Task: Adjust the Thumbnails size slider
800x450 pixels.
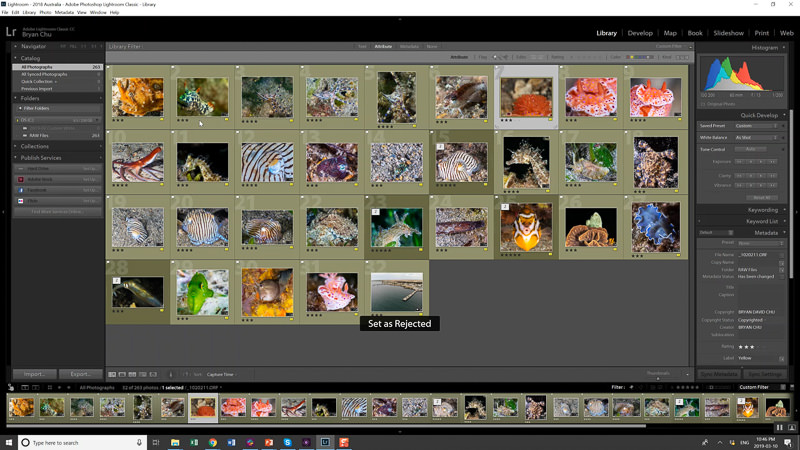Action: 660,376
